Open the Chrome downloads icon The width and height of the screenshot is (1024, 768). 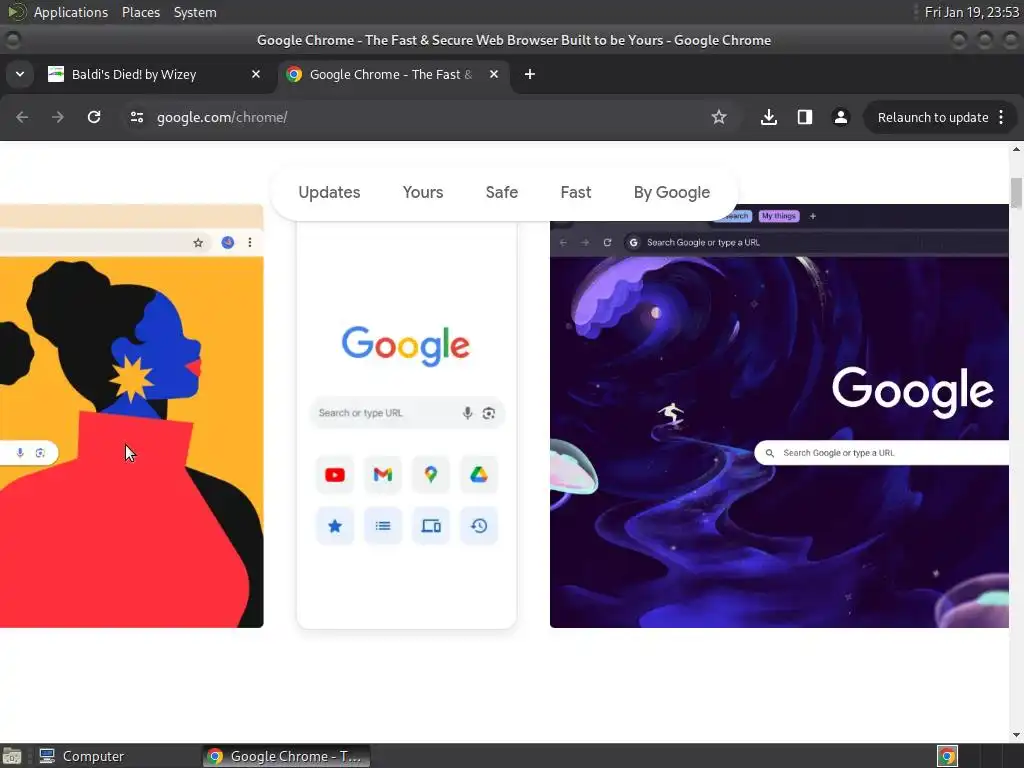coord(769,117)
